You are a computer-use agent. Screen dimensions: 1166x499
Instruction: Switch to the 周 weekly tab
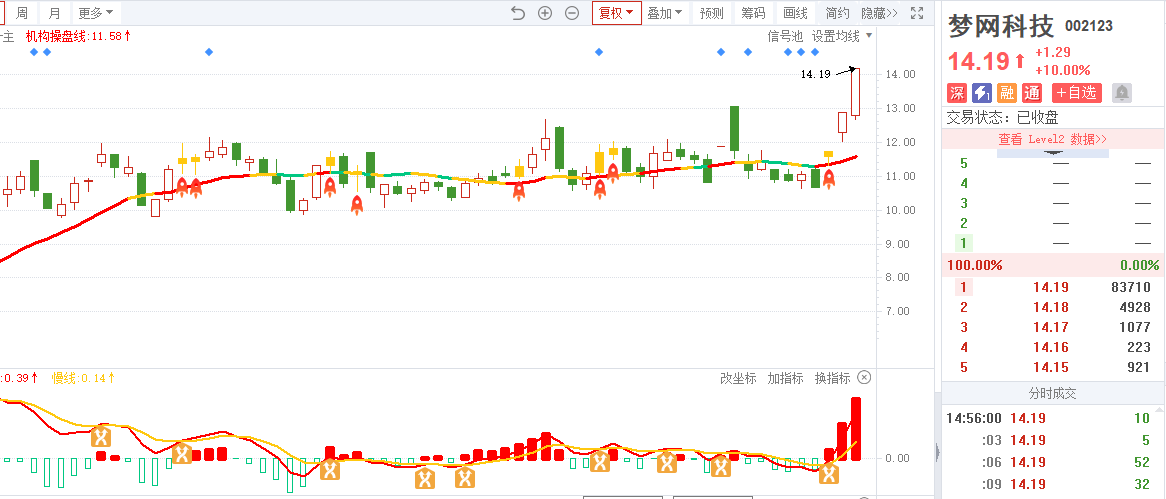[21, 13]
